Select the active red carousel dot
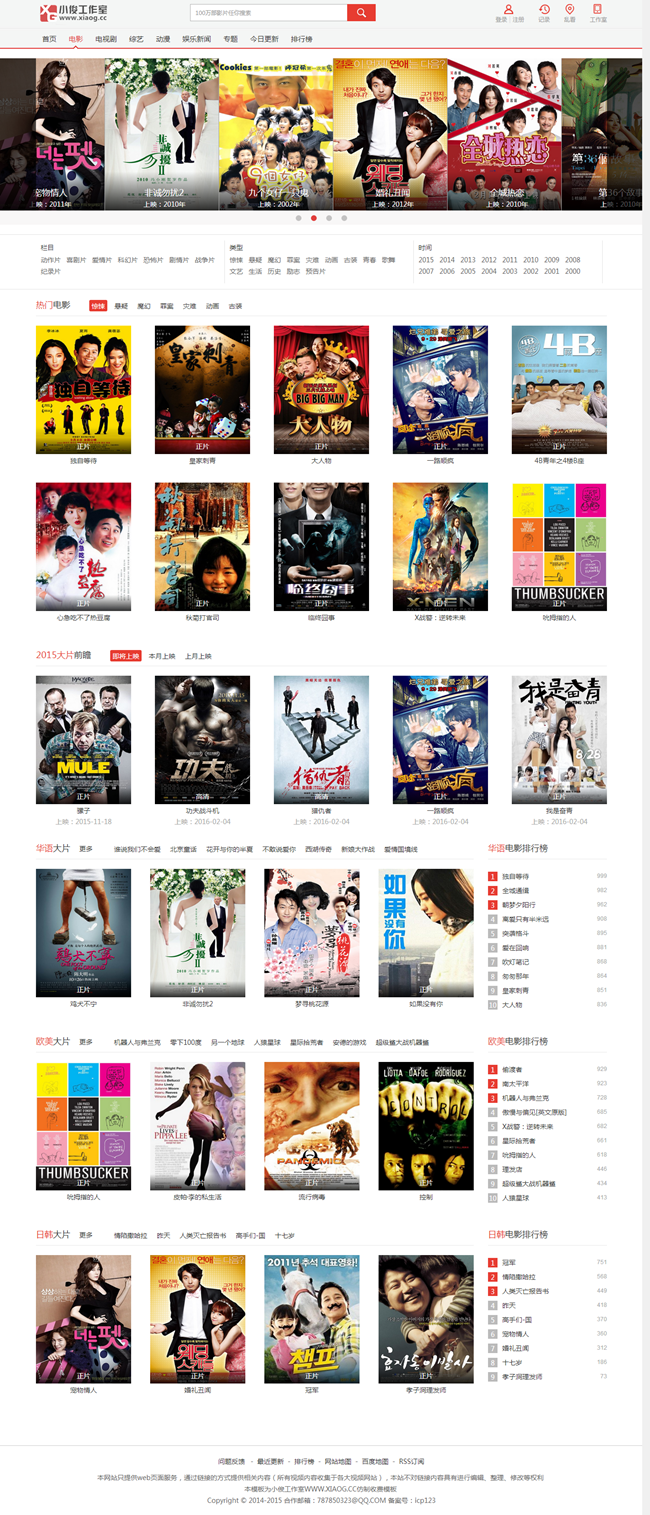Viewport: 650px width, 1515px height. point(314,217)
